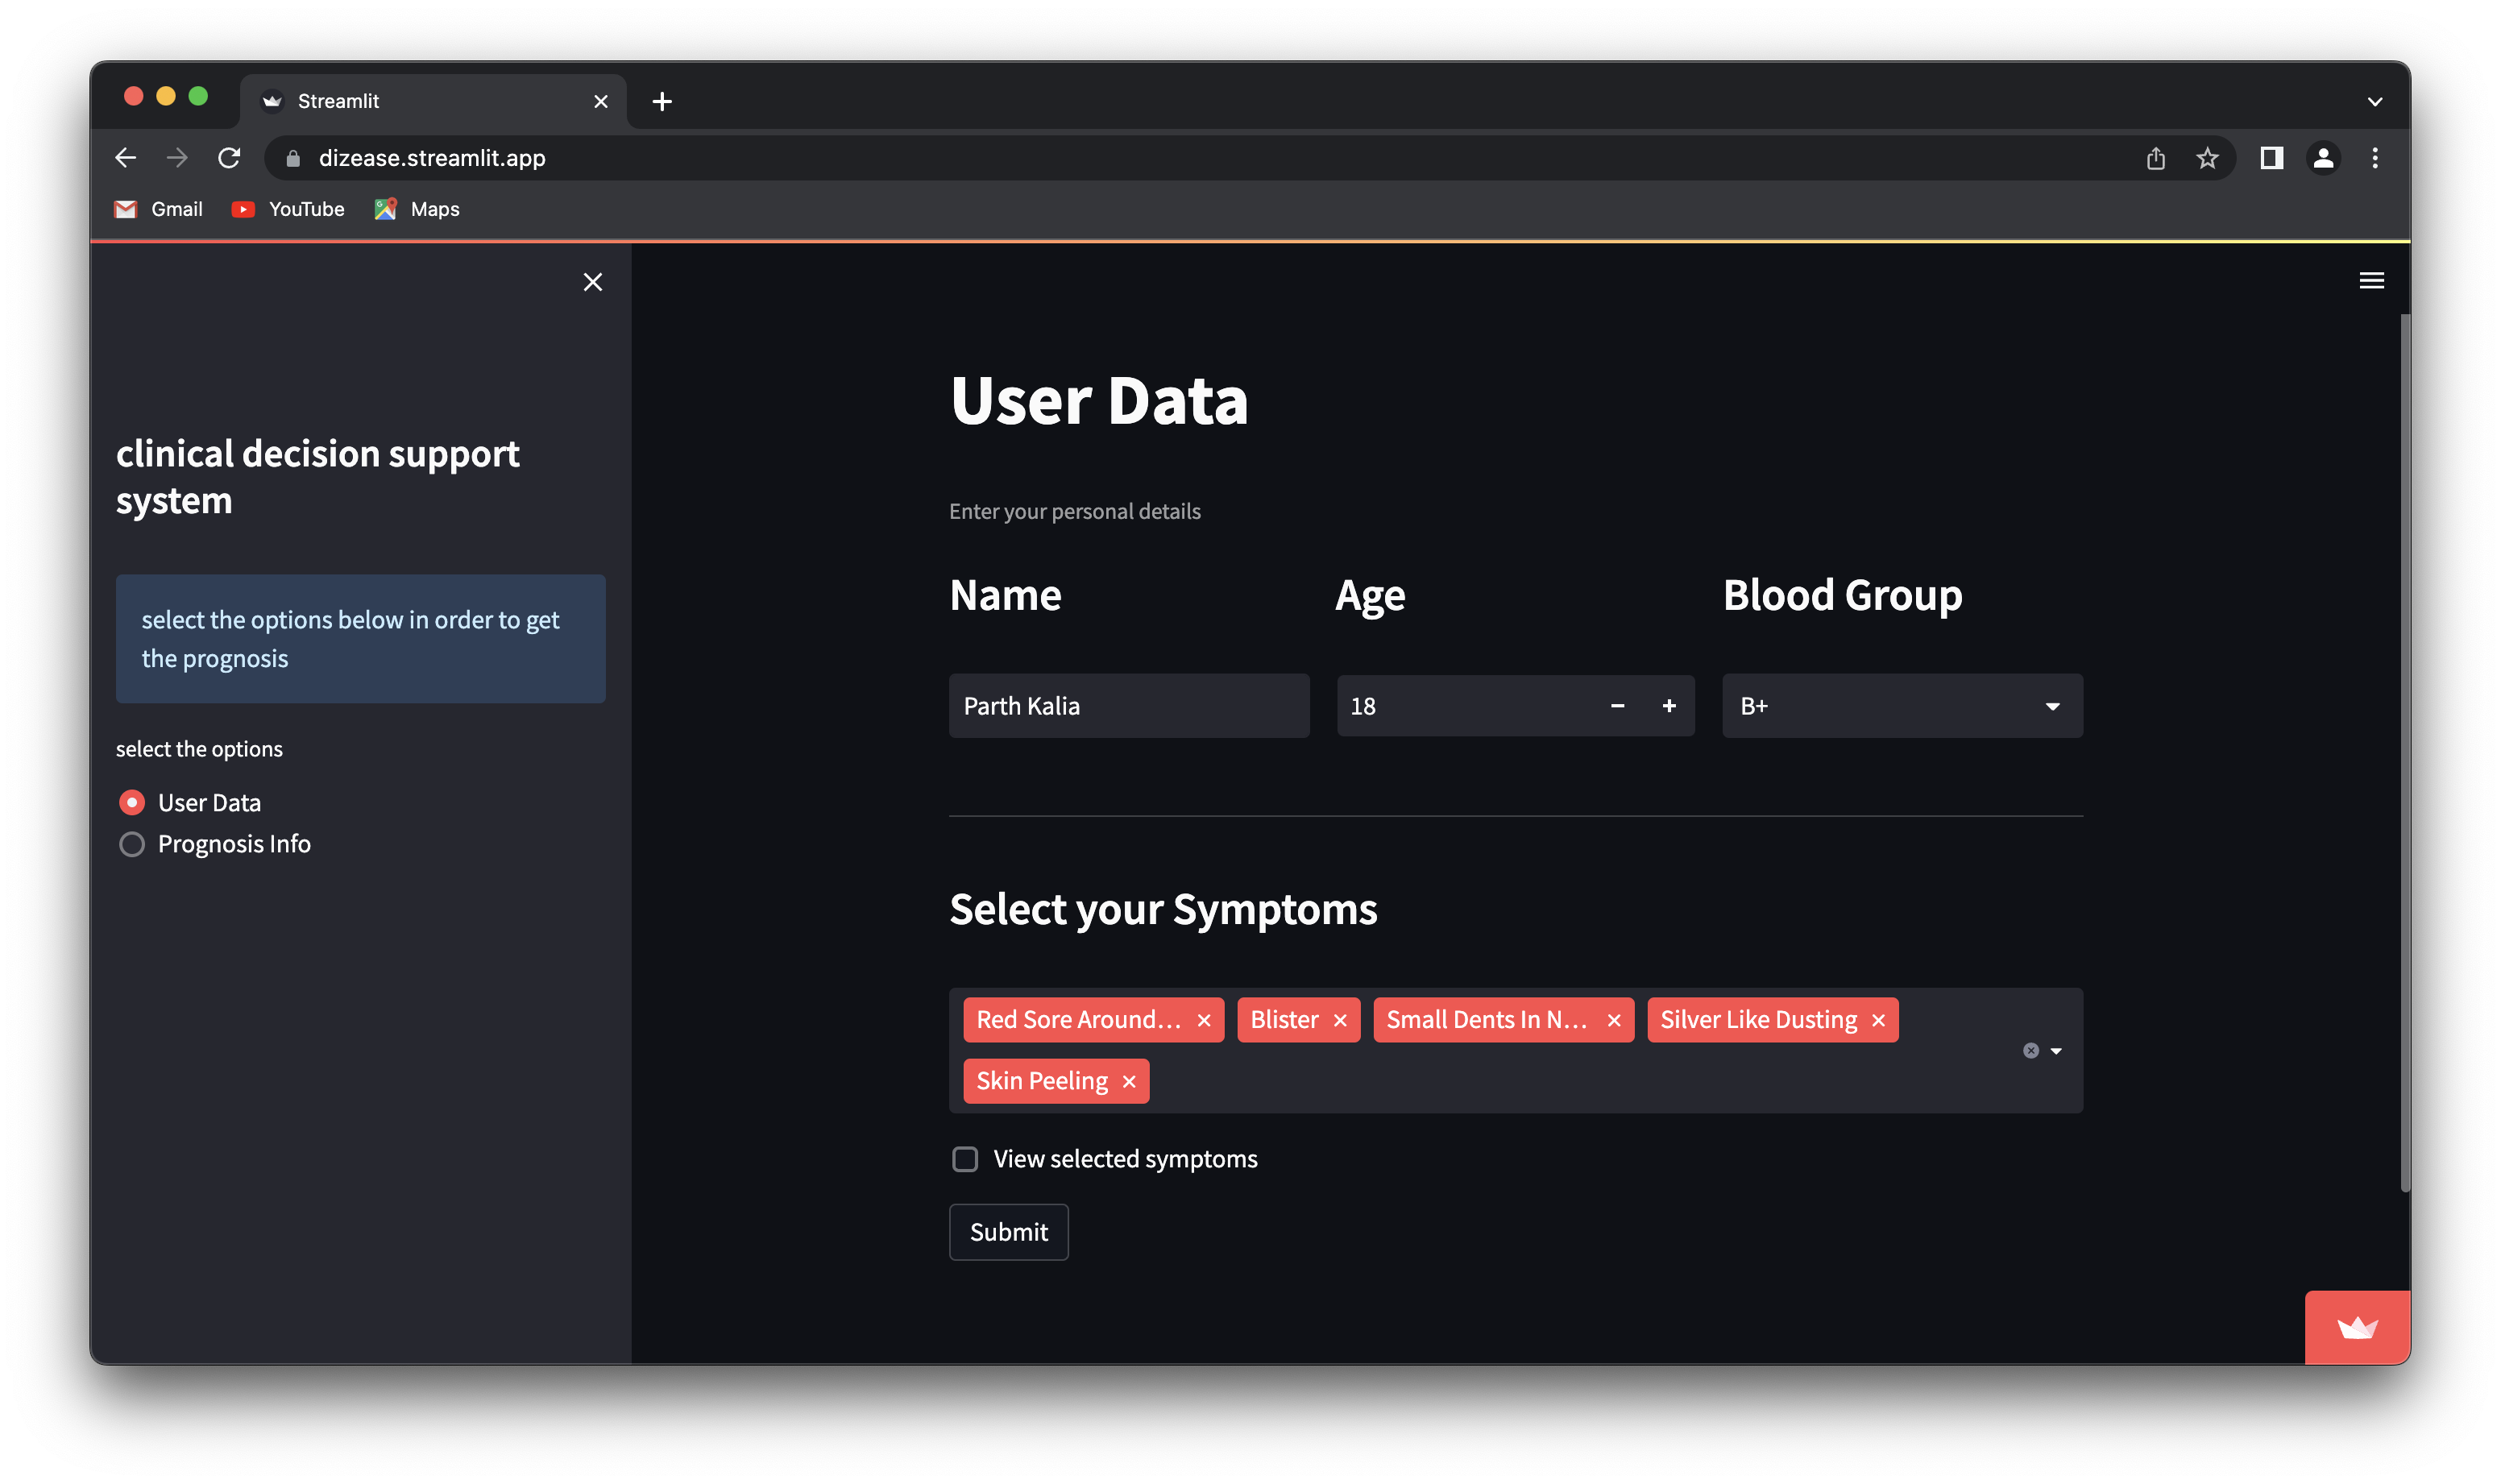Click the Streamlit crown badge at bottom right
The height and width of the screenshot is (1484, 2501).
click(2357, 1327)
